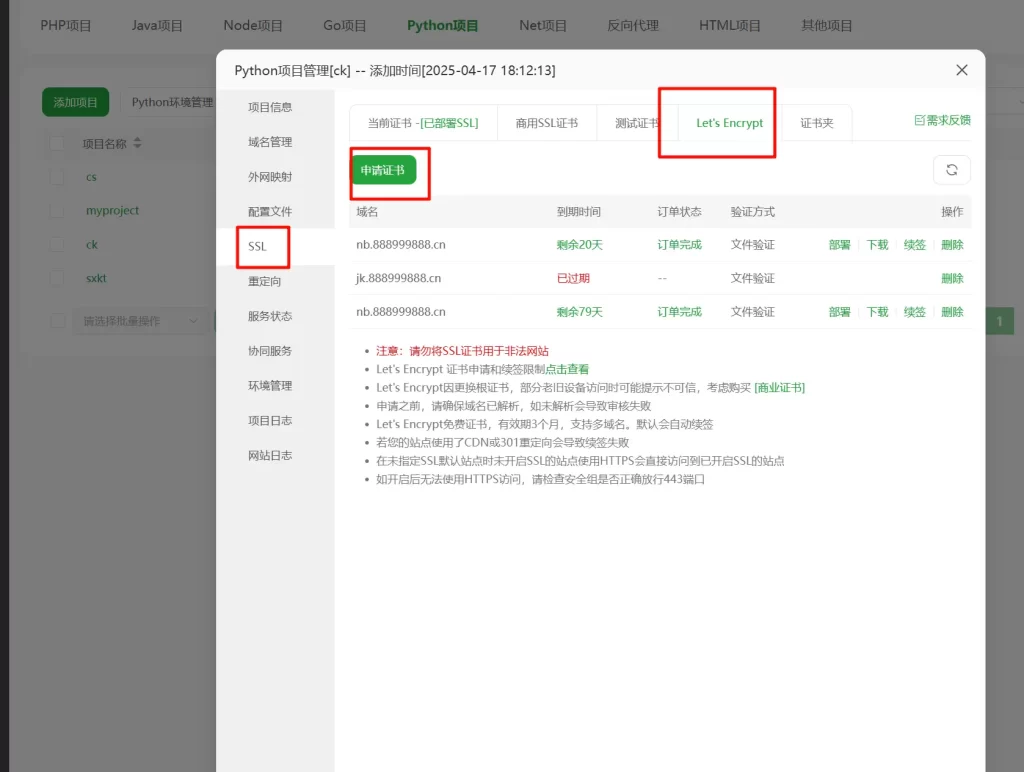Refresh the SSL certificate list
1024x772 pixels.
(x=951, y=169)
